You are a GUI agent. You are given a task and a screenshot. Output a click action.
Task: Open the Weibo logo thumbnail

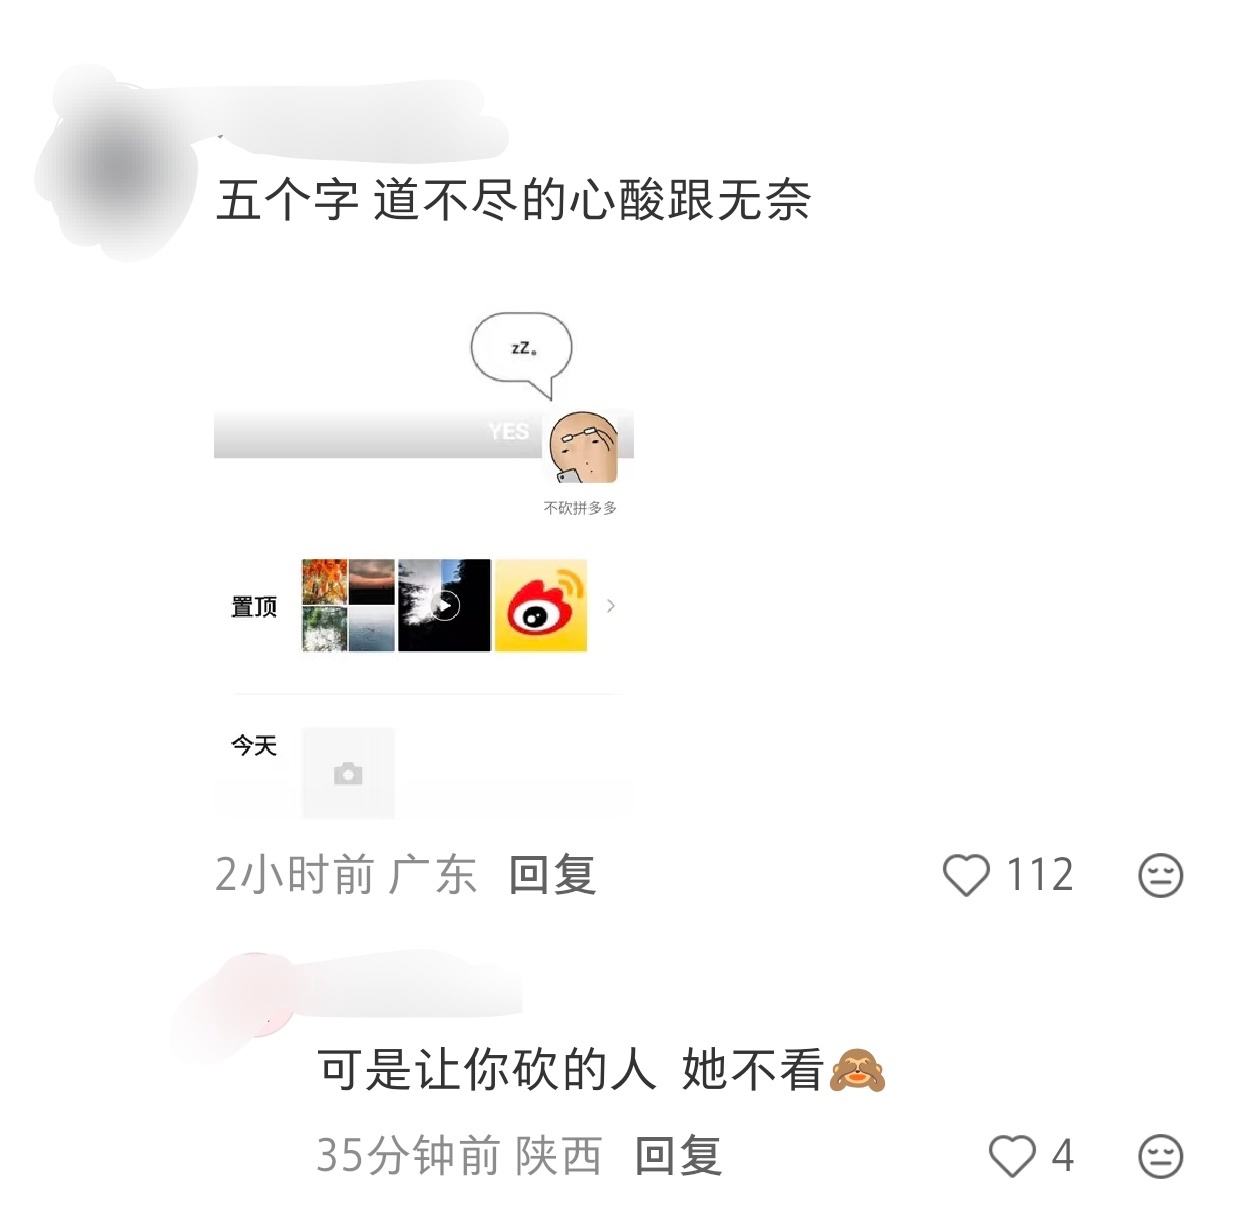pyautogui.click(x=541, y=605)
